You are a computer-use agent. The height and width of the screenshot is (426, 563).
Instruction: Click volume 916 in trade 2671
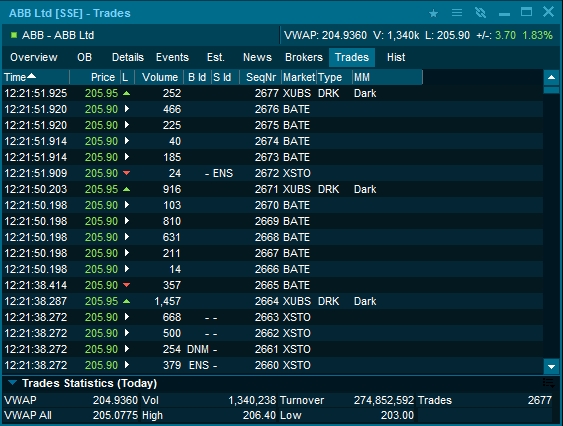[172, 189]
